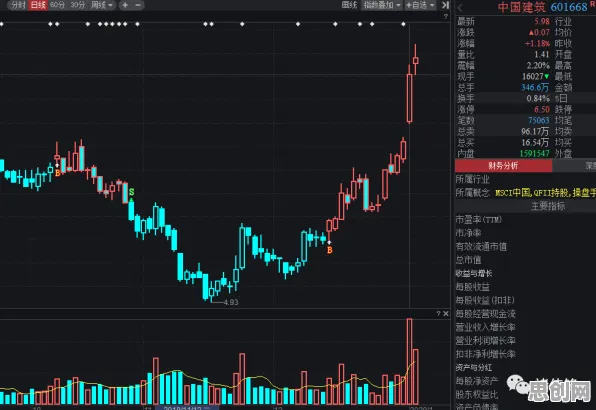Click the change value 0.07

click(539, 33)
